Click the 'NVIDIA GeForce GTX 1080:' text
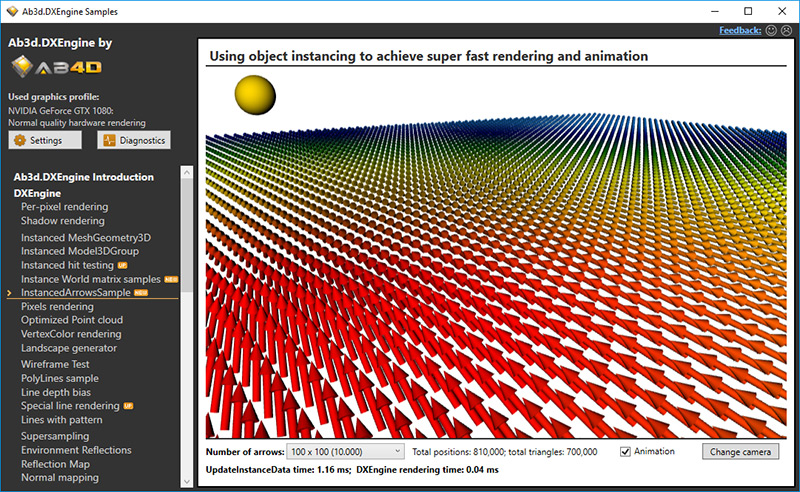The width and height of the screenshot is (800, 492). (x=61, y=111)
